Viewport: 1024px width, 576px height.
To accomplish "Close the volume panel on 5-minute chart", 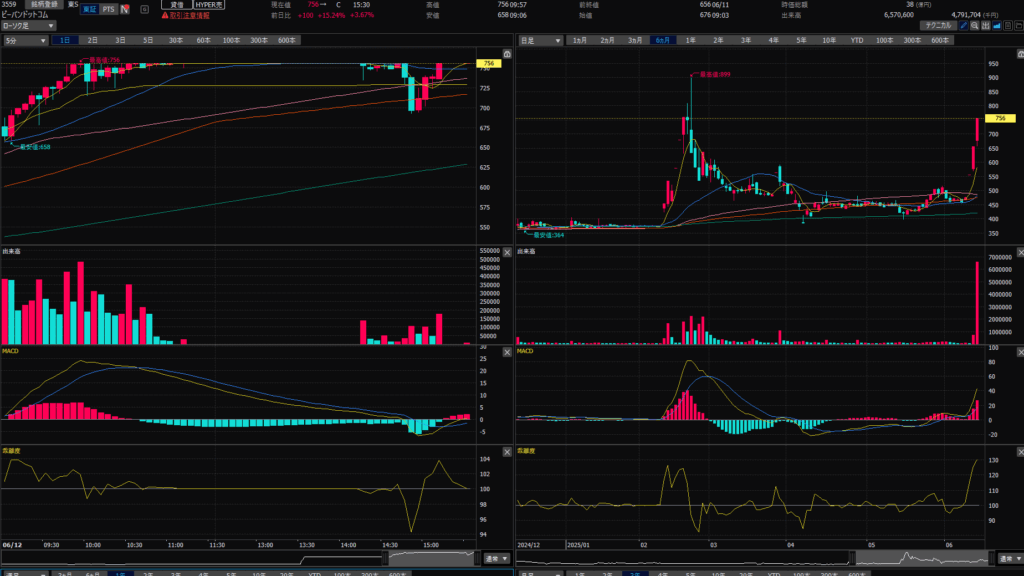I will (507, 252).
